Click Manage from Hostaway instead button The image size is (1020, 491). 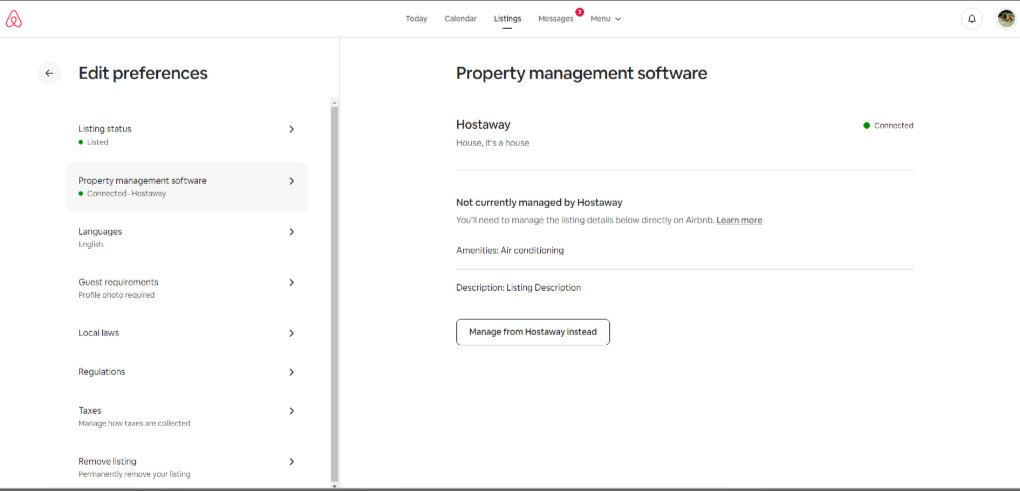[533, 332]
